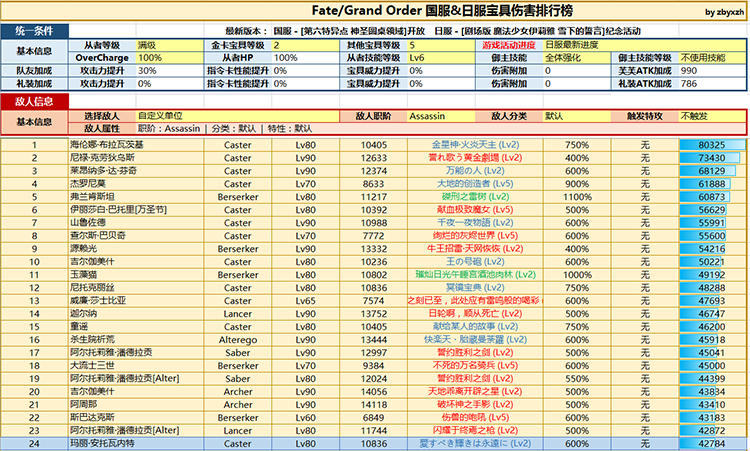Click the Lv60 cell in 斯巴达克斯 row
The width and height of the screenshot is (750, 451).
(306, 418)
